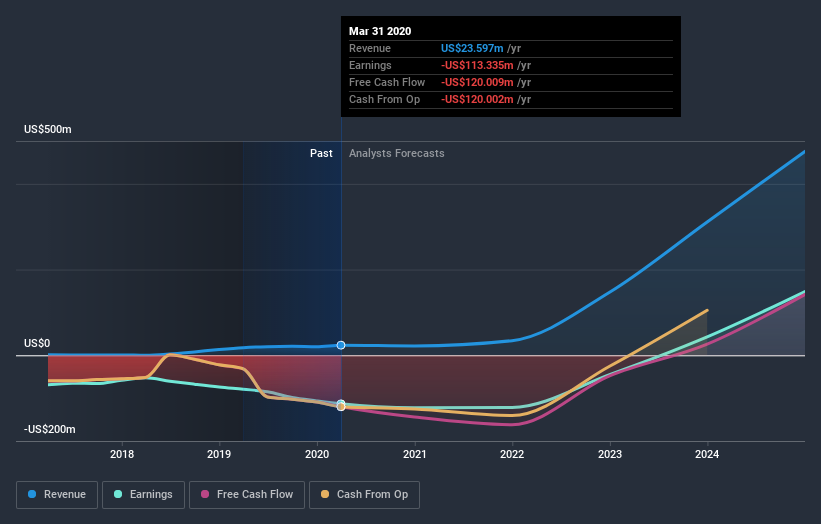Click the 2020 x-axis label
This screenshot has height=524, width=821.
point(317,454)
